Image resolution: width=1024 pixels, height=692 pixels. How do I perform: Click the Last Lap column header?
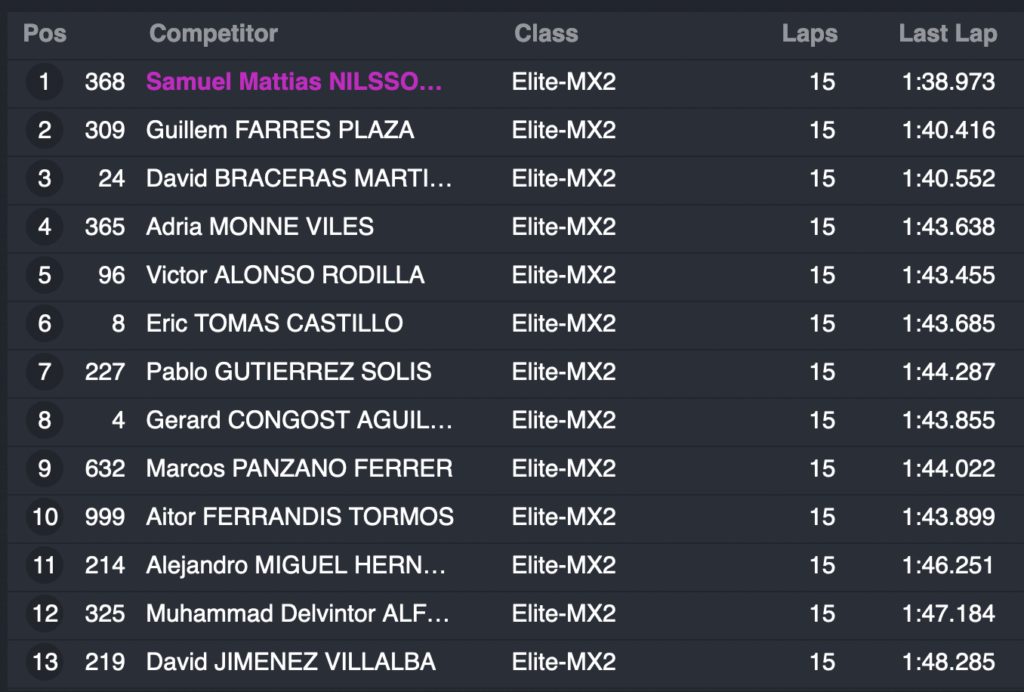947,33
